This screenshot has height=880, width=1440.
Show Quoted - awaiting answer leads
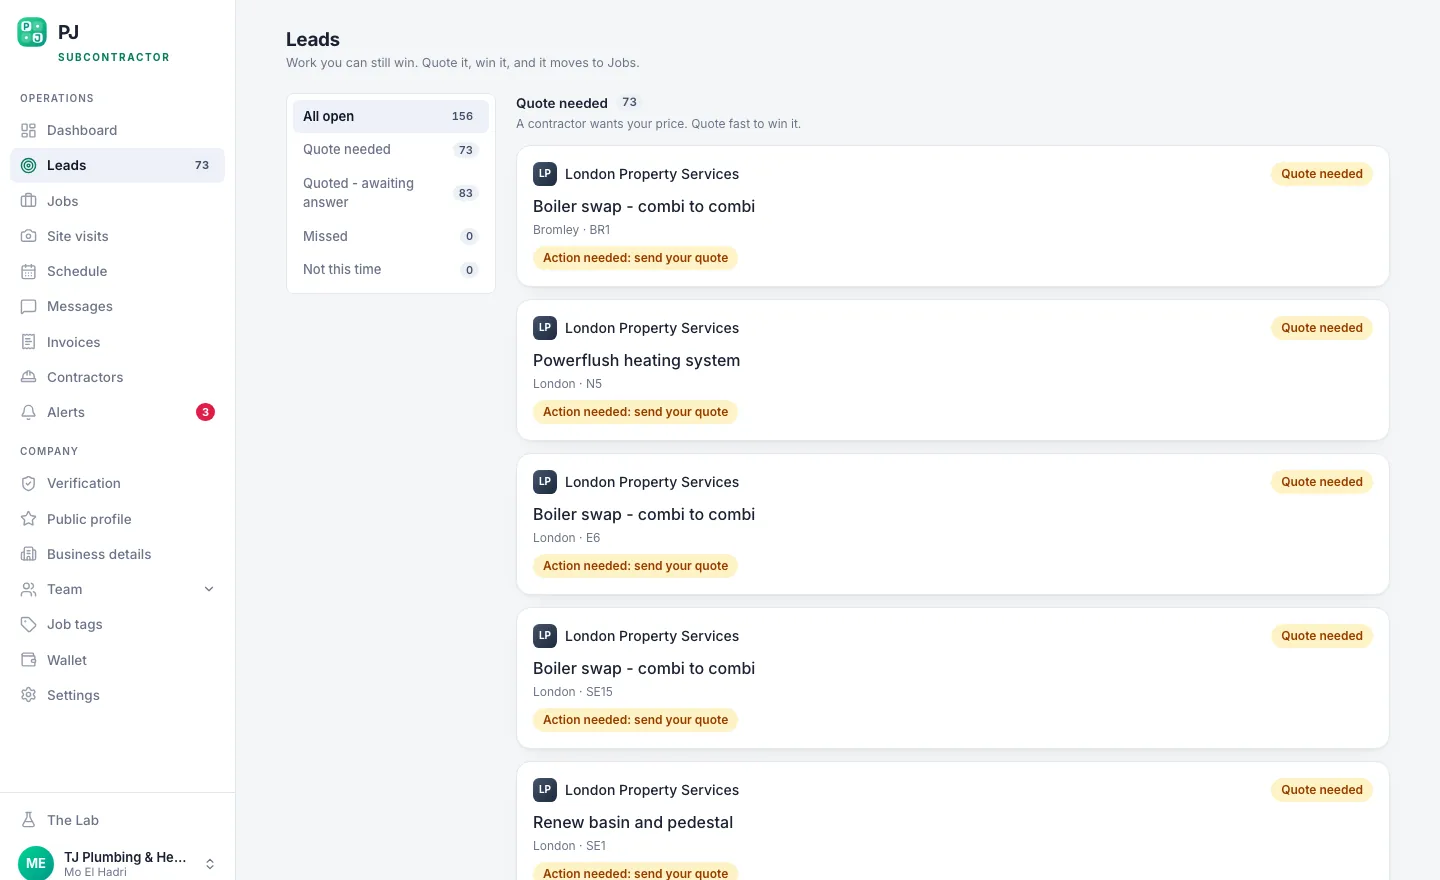tap(390, 193)
